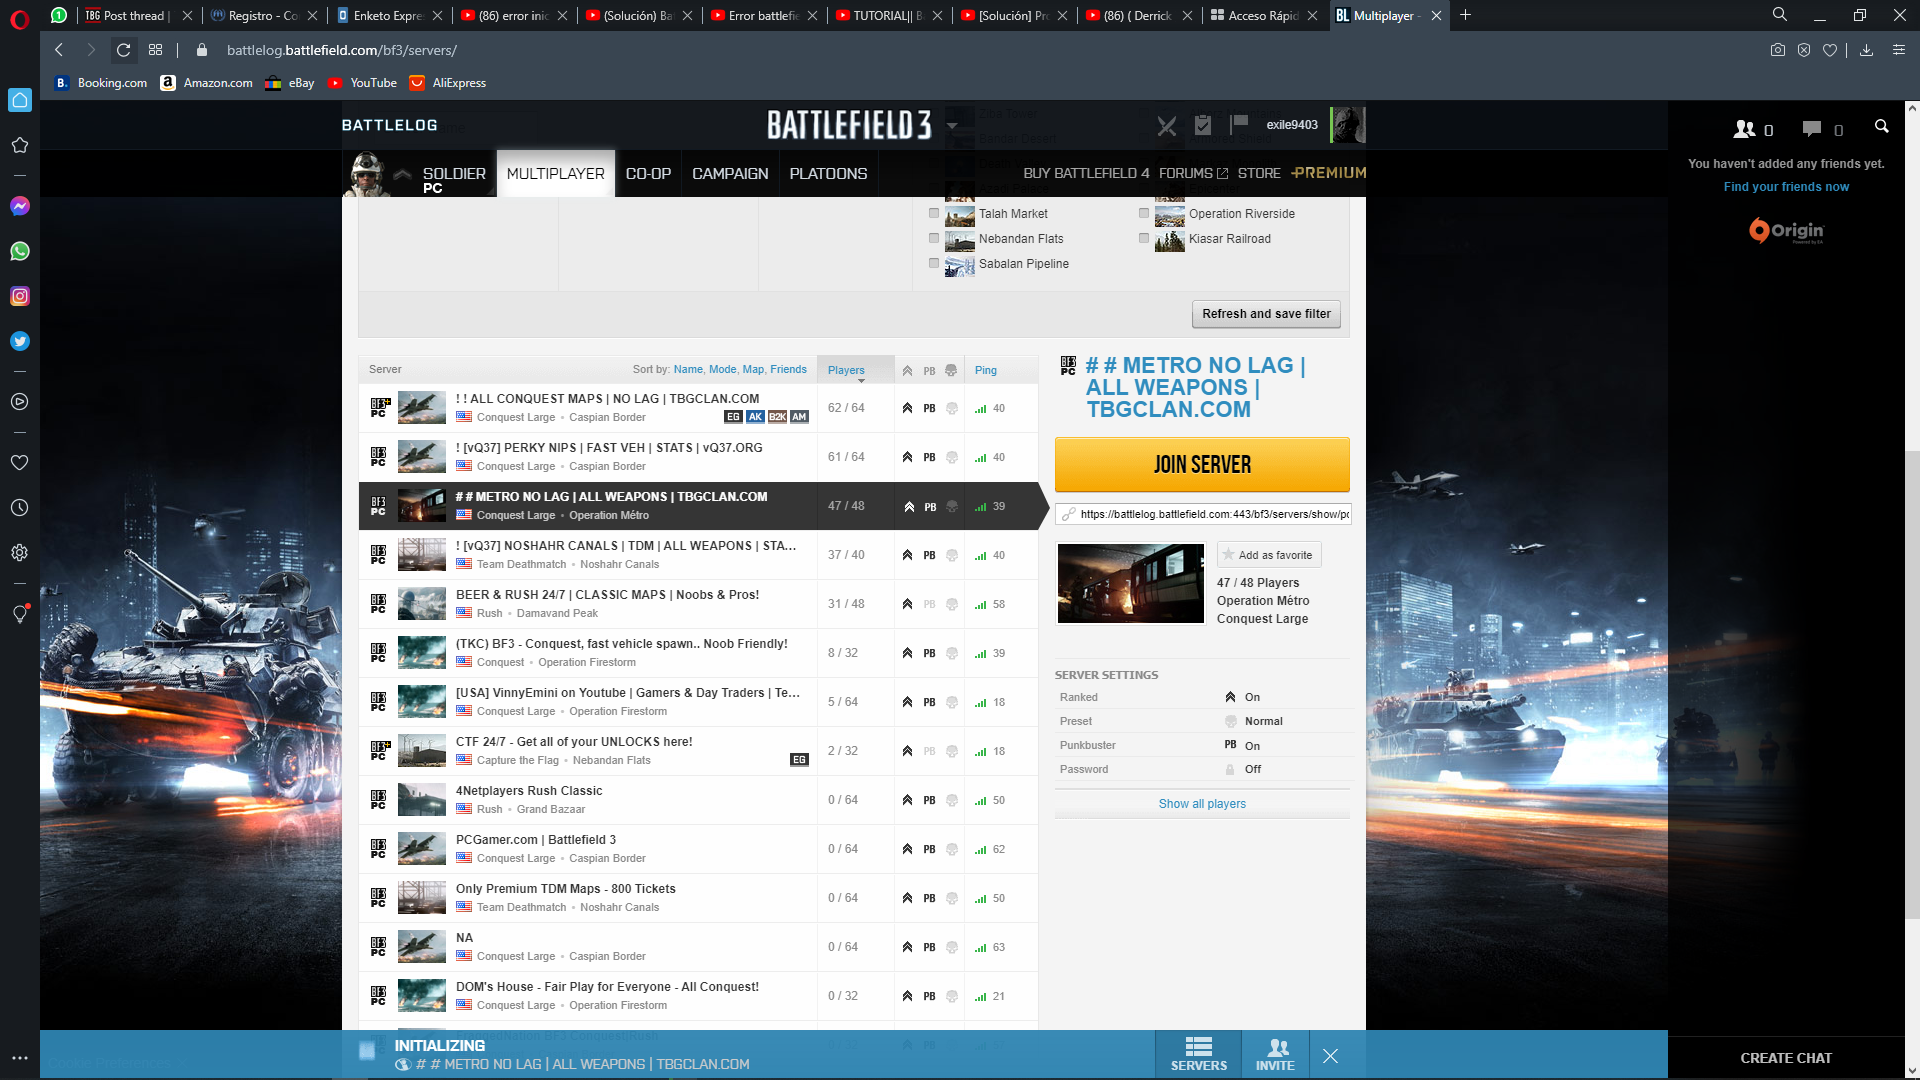Sort by the Ranked column header icon
Viewport: 1920px width, 1080px height.
point(907,371)
